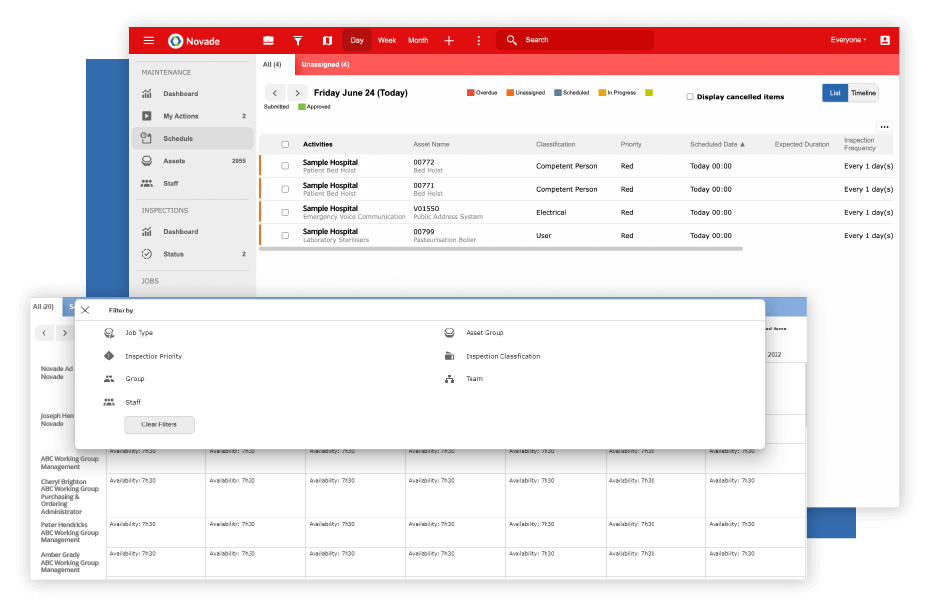Viewport: 930px width, 600px height.
Task: Select the Novade logo in the toolbar
Action: click(175, 40)
